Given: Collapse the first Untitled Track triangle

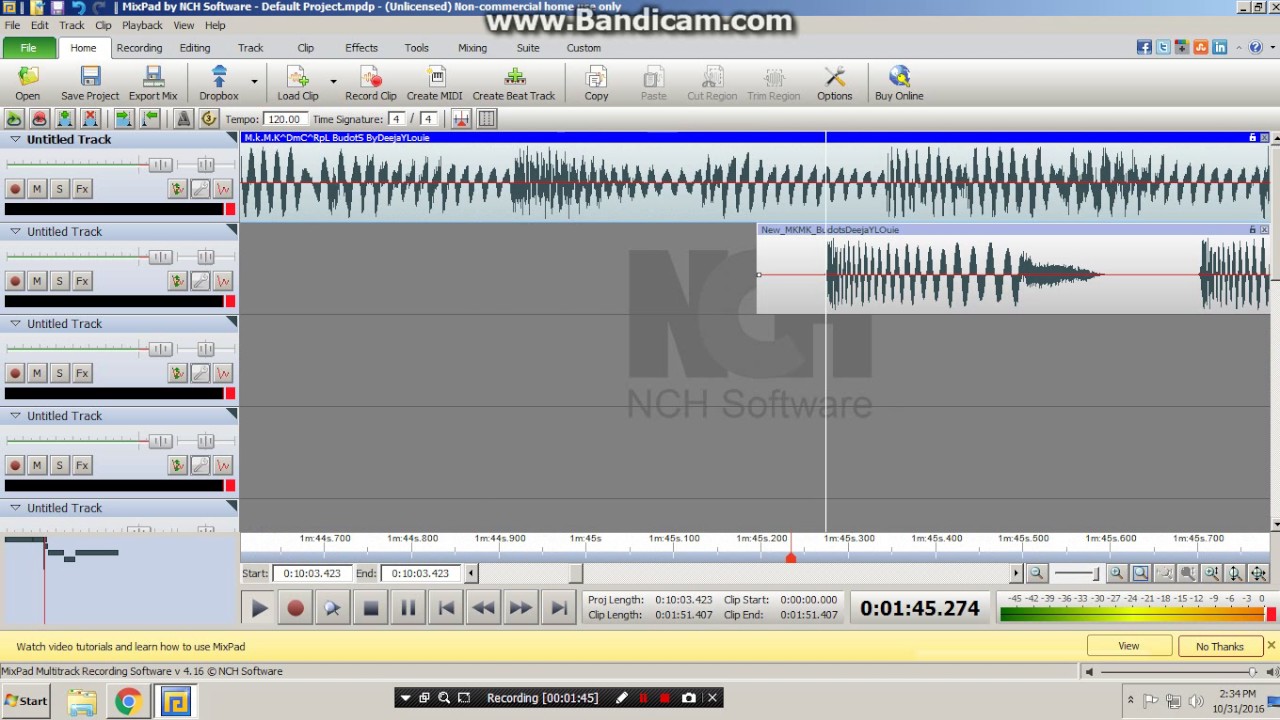Looking at the screenshot, I should (15, 140).
